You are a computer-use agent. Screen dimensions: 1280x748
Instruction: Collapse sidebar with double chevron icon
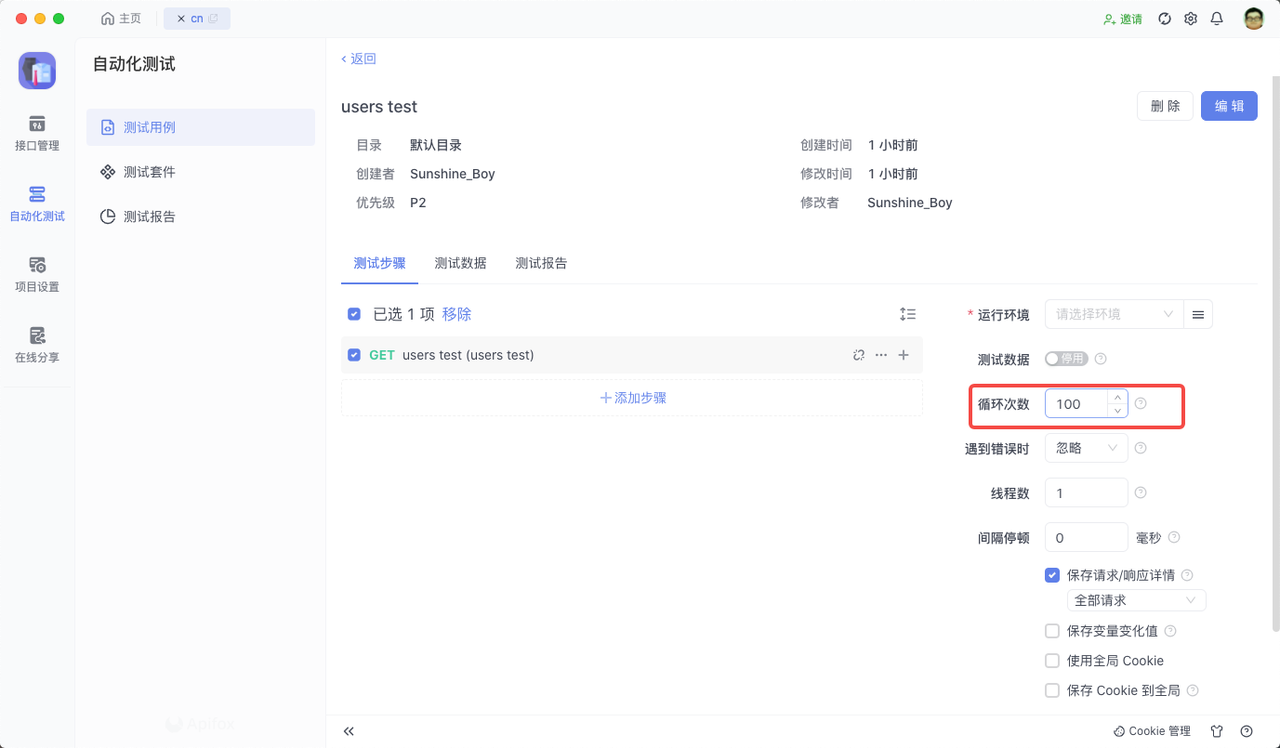point(349,731)
